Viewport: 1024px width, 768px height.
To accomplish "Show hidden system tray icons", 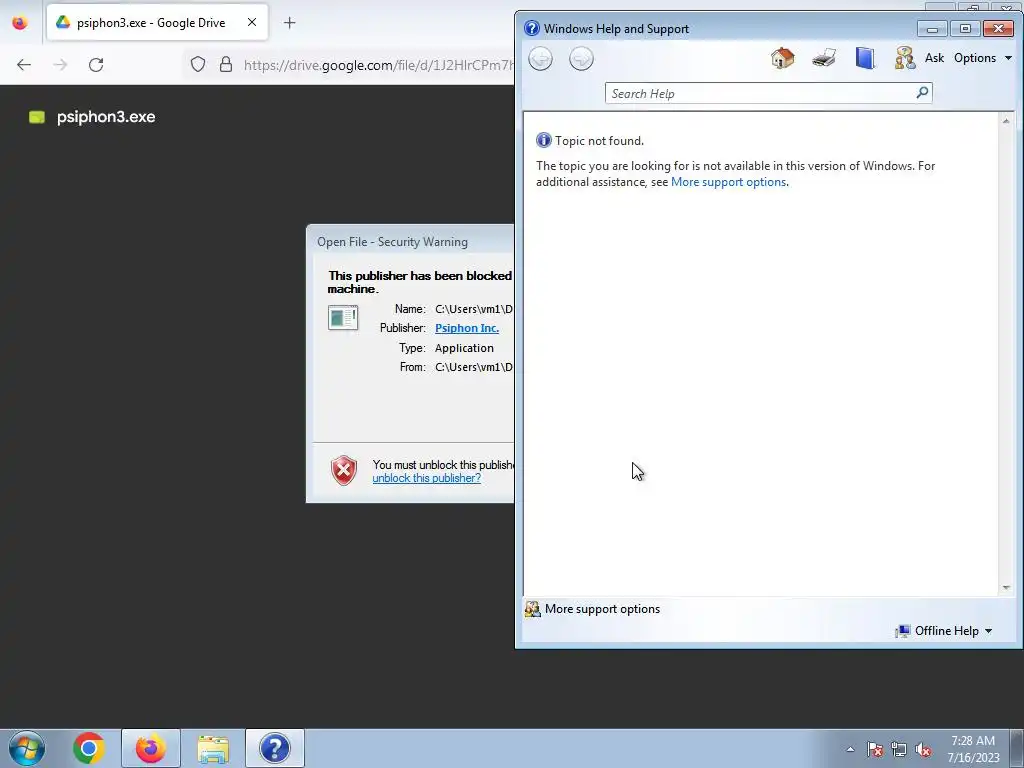I will coord(850,749).
